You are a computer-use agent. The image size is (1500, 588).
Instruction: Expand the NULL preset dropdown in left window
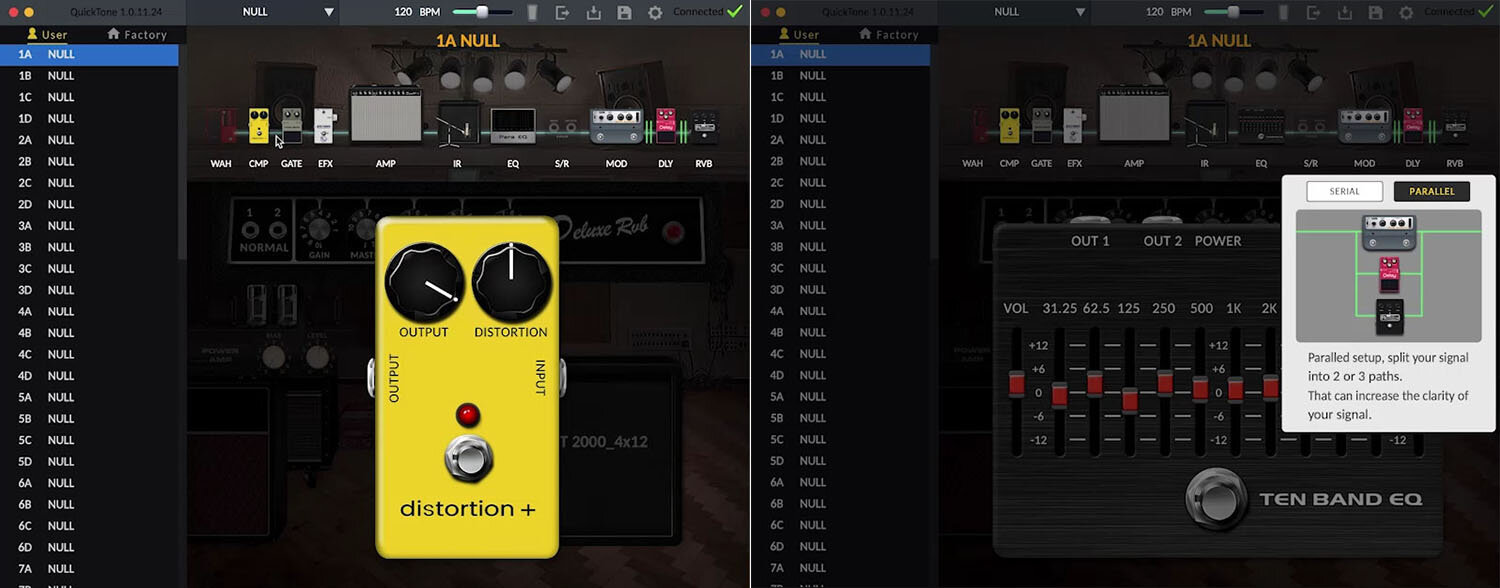(x=328, y=12)
